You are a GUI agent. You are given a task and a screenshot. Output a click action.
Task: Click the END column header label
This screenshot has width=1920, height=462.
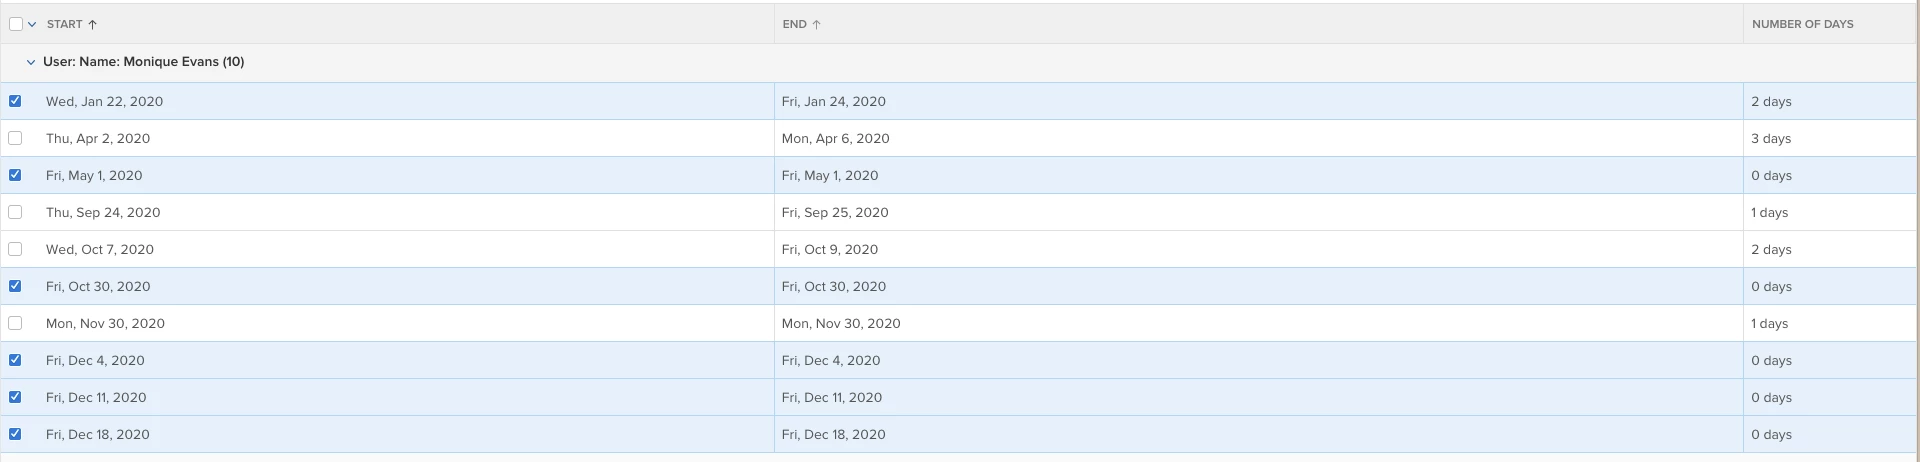point(794,24)
